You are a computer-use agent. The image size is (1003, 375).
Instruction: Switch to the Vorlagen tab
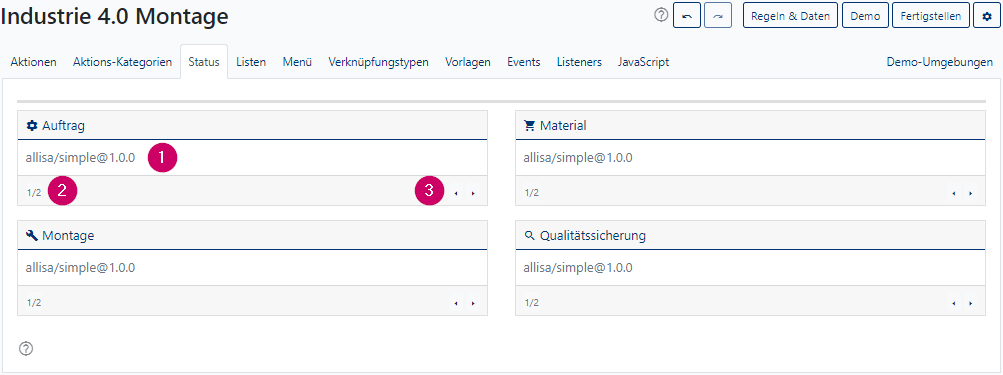468,62
